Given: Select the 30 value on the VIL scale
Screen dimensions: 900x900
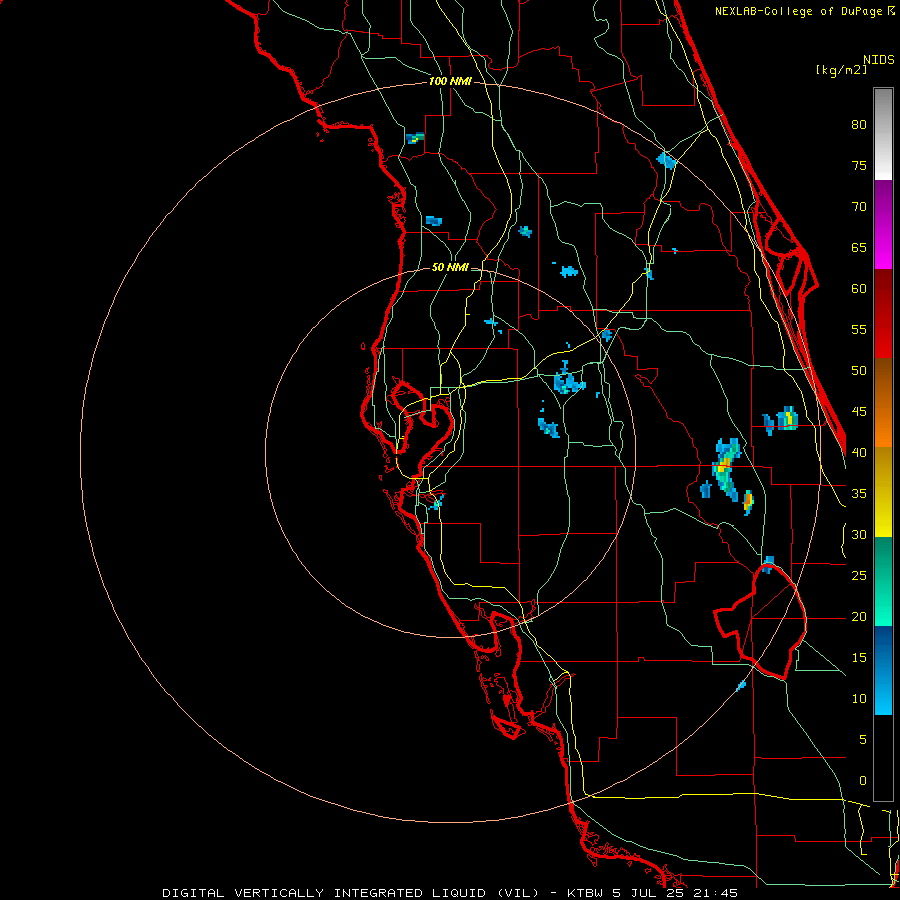Looking at the screenshot, I should (x=859, y=535).
